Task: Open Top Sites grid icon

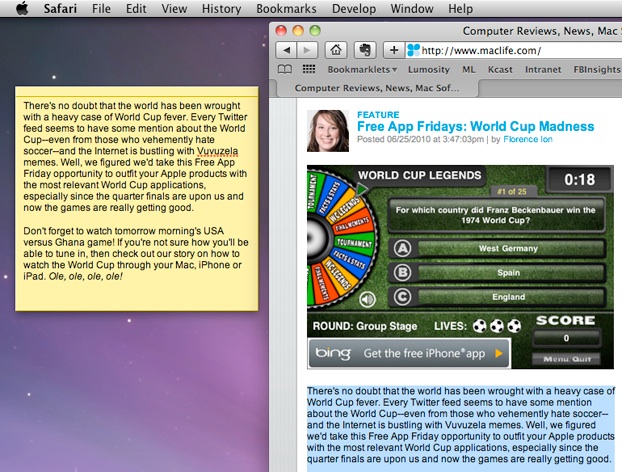Action: pos(309,69)
